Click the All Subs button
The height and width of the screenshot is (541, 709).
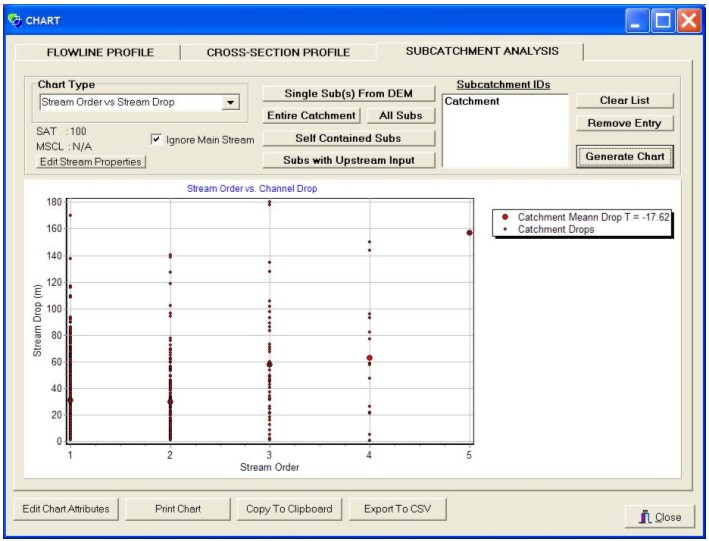400,115
